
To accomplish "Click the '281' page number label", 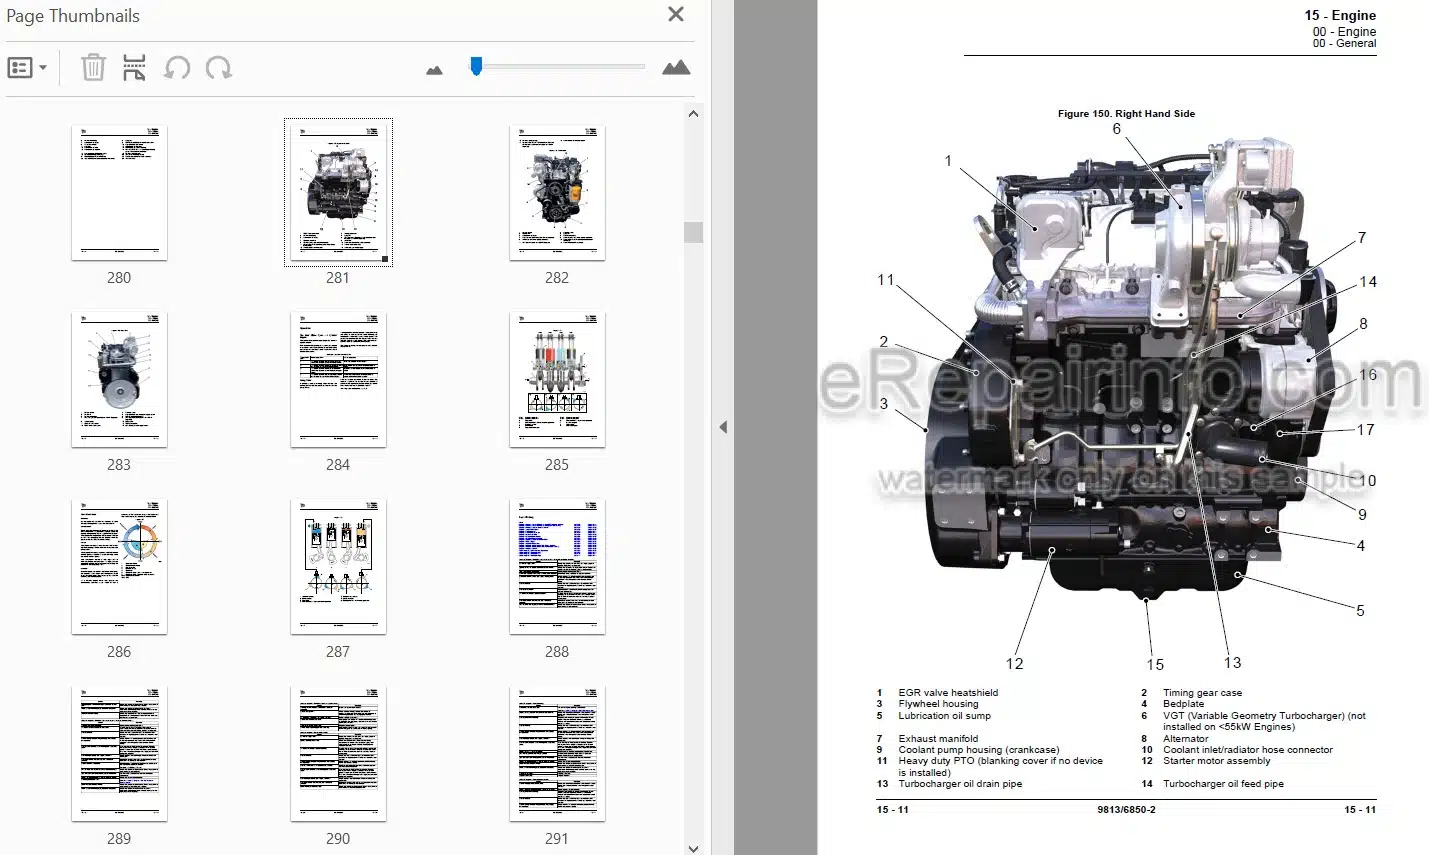I will coord(338,278).
